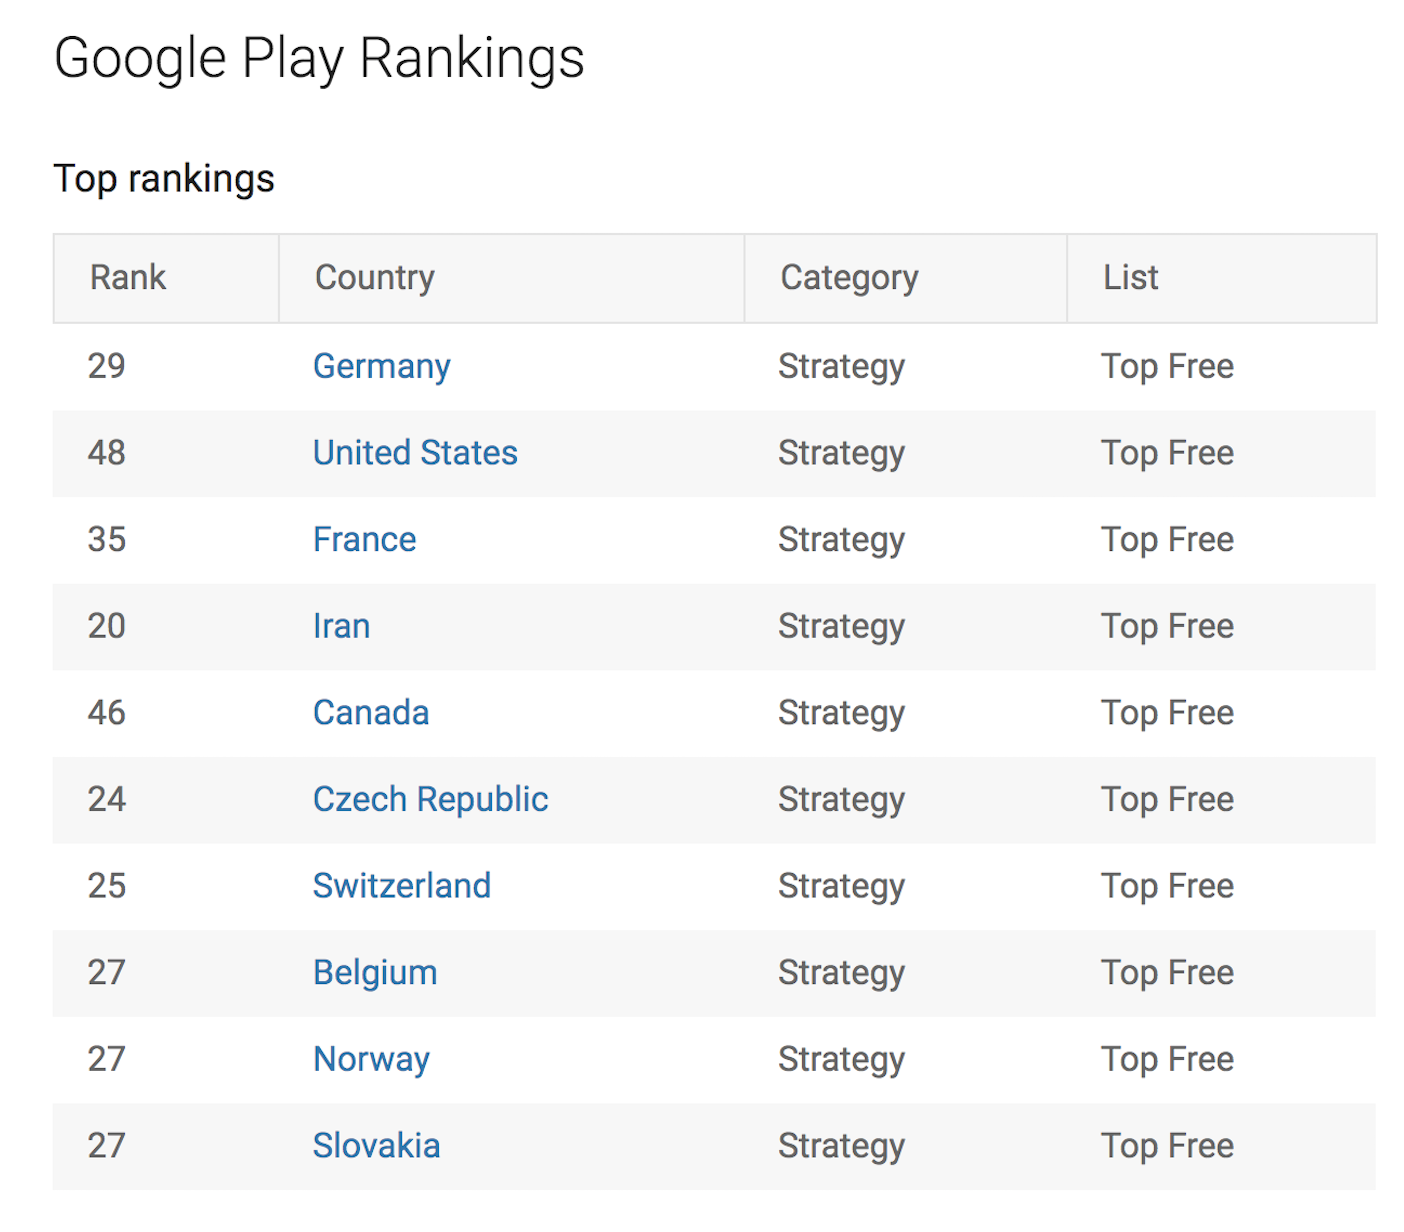Click the Czech Republic link
Screen dimensions: 1404x1232
[x=430, y=800]
